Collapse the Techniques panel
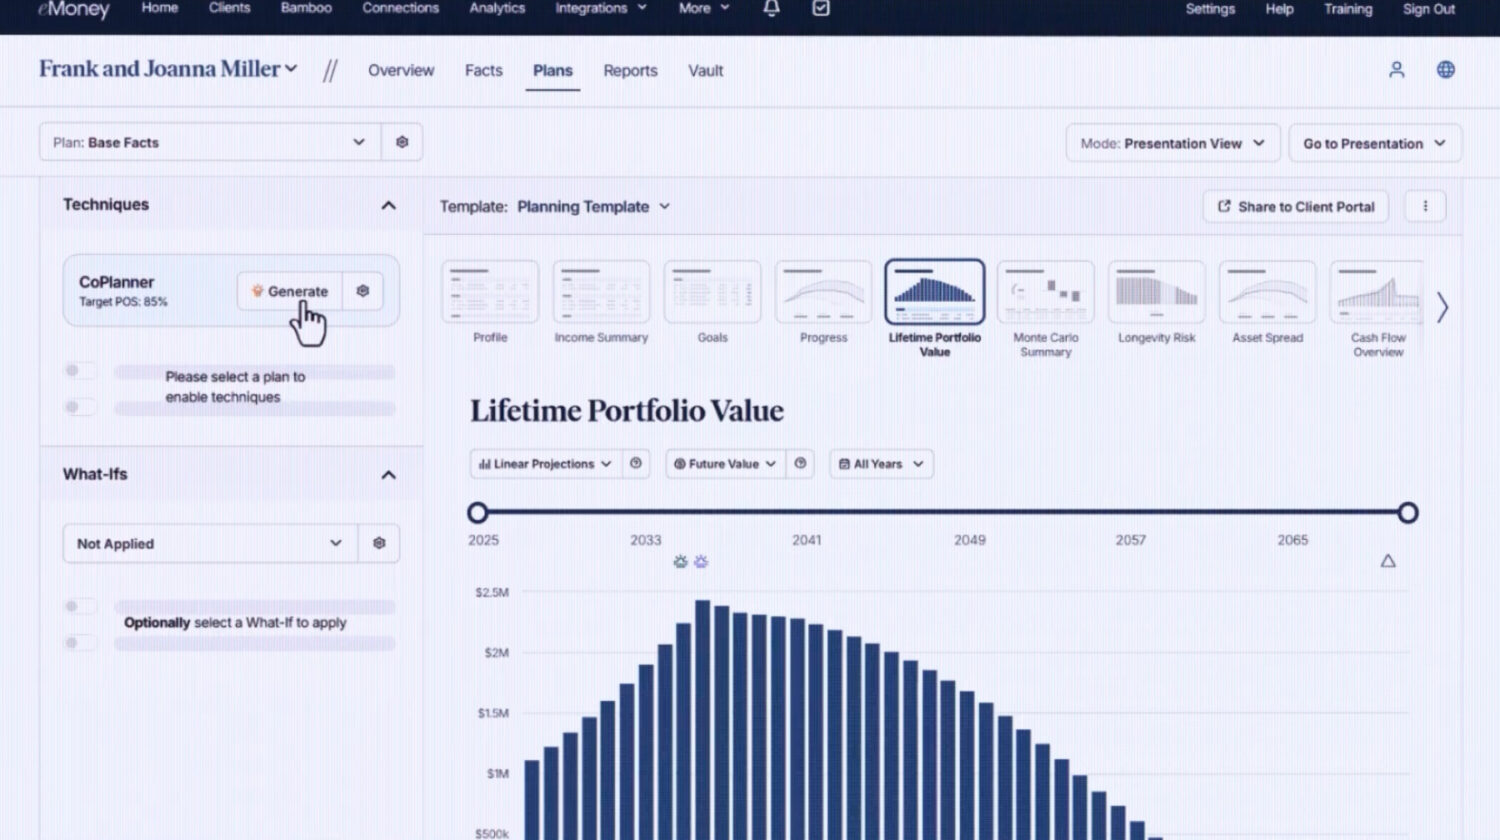The width and height of the screenshot is (1500, 840). pyautogui.click(x=389, y=205)
